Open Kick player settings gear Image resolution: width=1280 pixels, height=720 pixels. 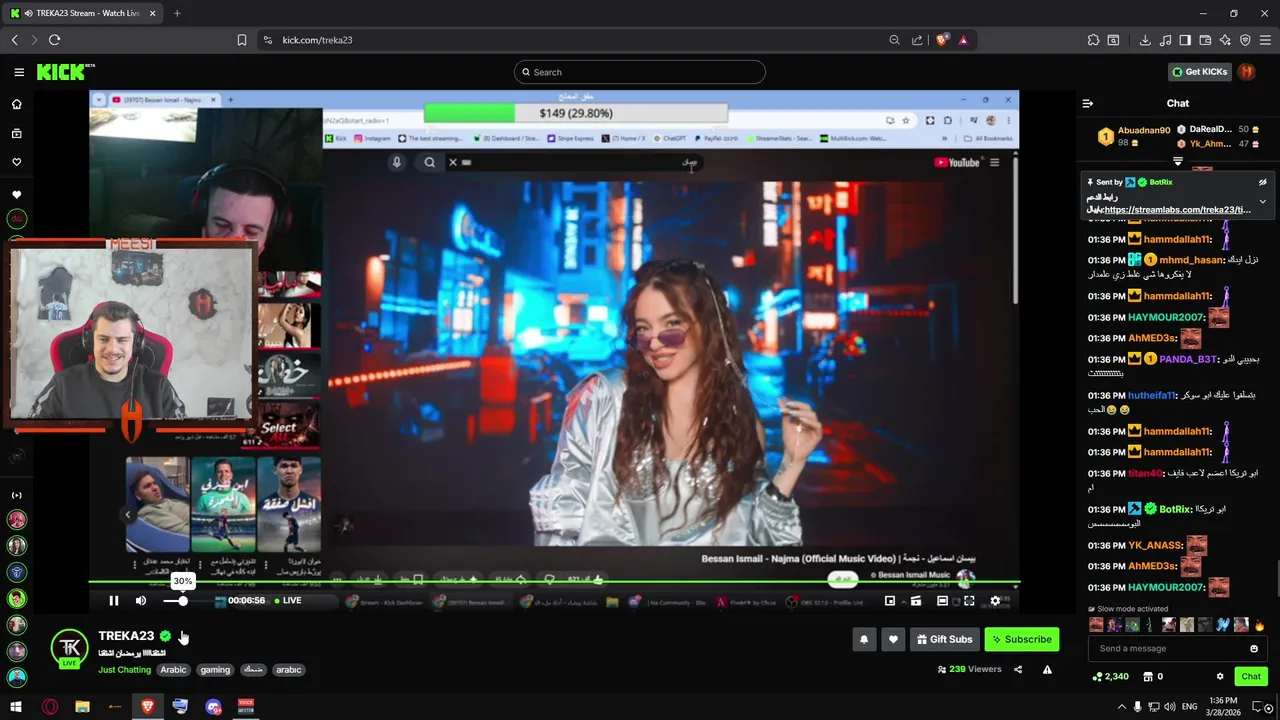click(995, 601)
